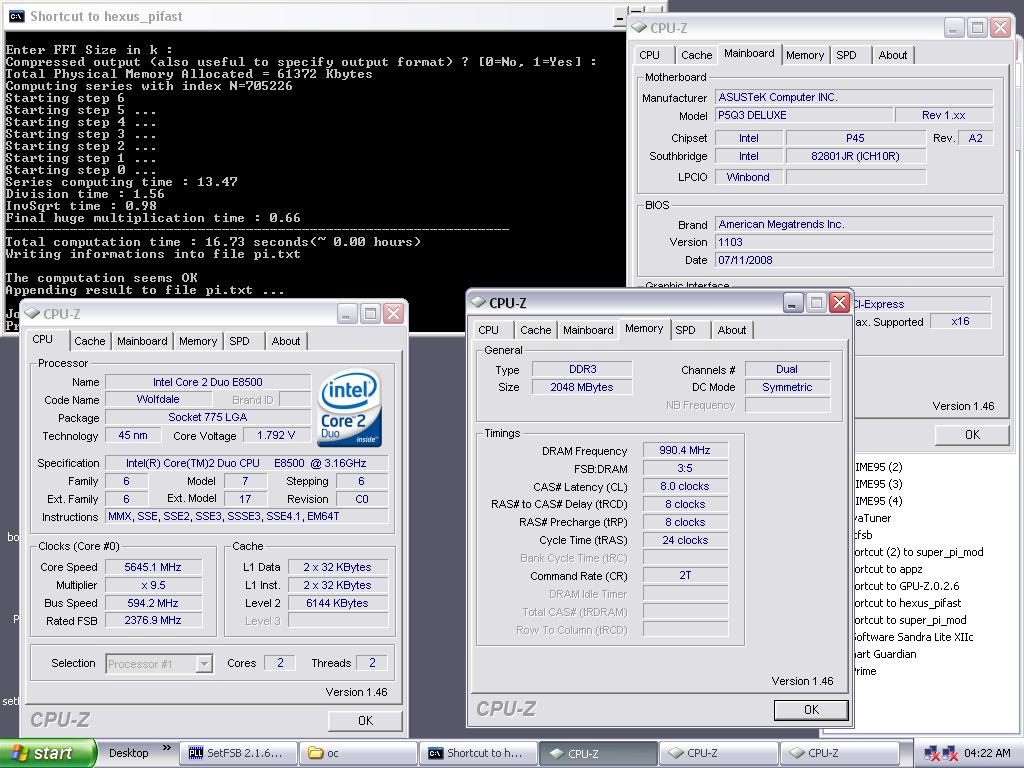Switch to Mainboard tab in CPU window
The width and height of the screenshot is (1024, 768).
click(142, 341)
